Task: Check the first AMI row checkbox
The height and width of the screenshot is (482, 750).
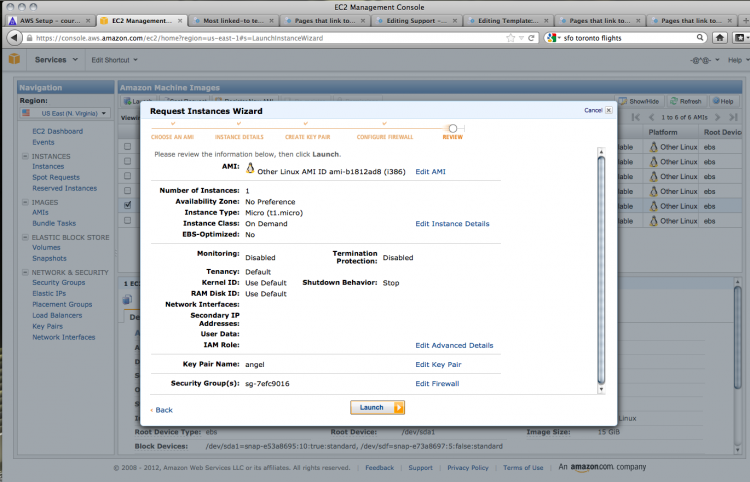Action: (x=127, y=146)
